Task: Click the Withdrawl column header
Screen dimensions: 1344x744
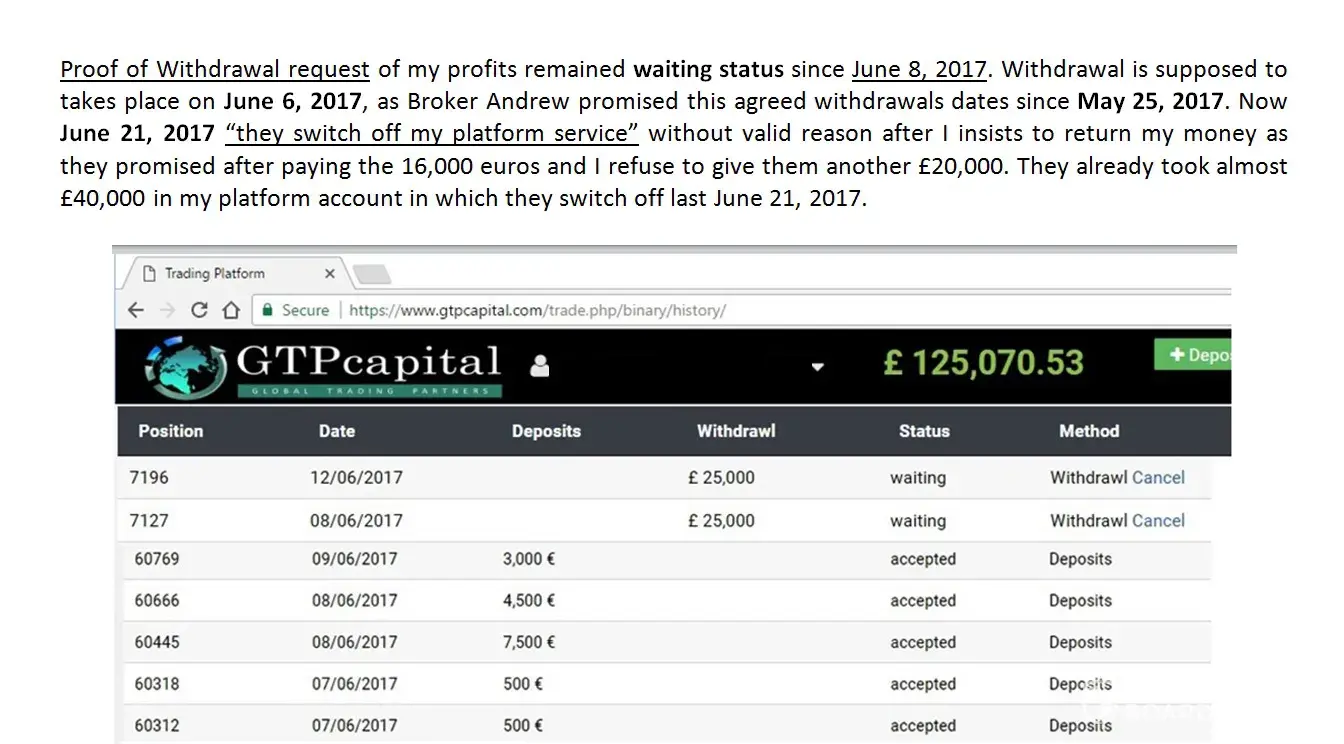Action: coord(736,431)
